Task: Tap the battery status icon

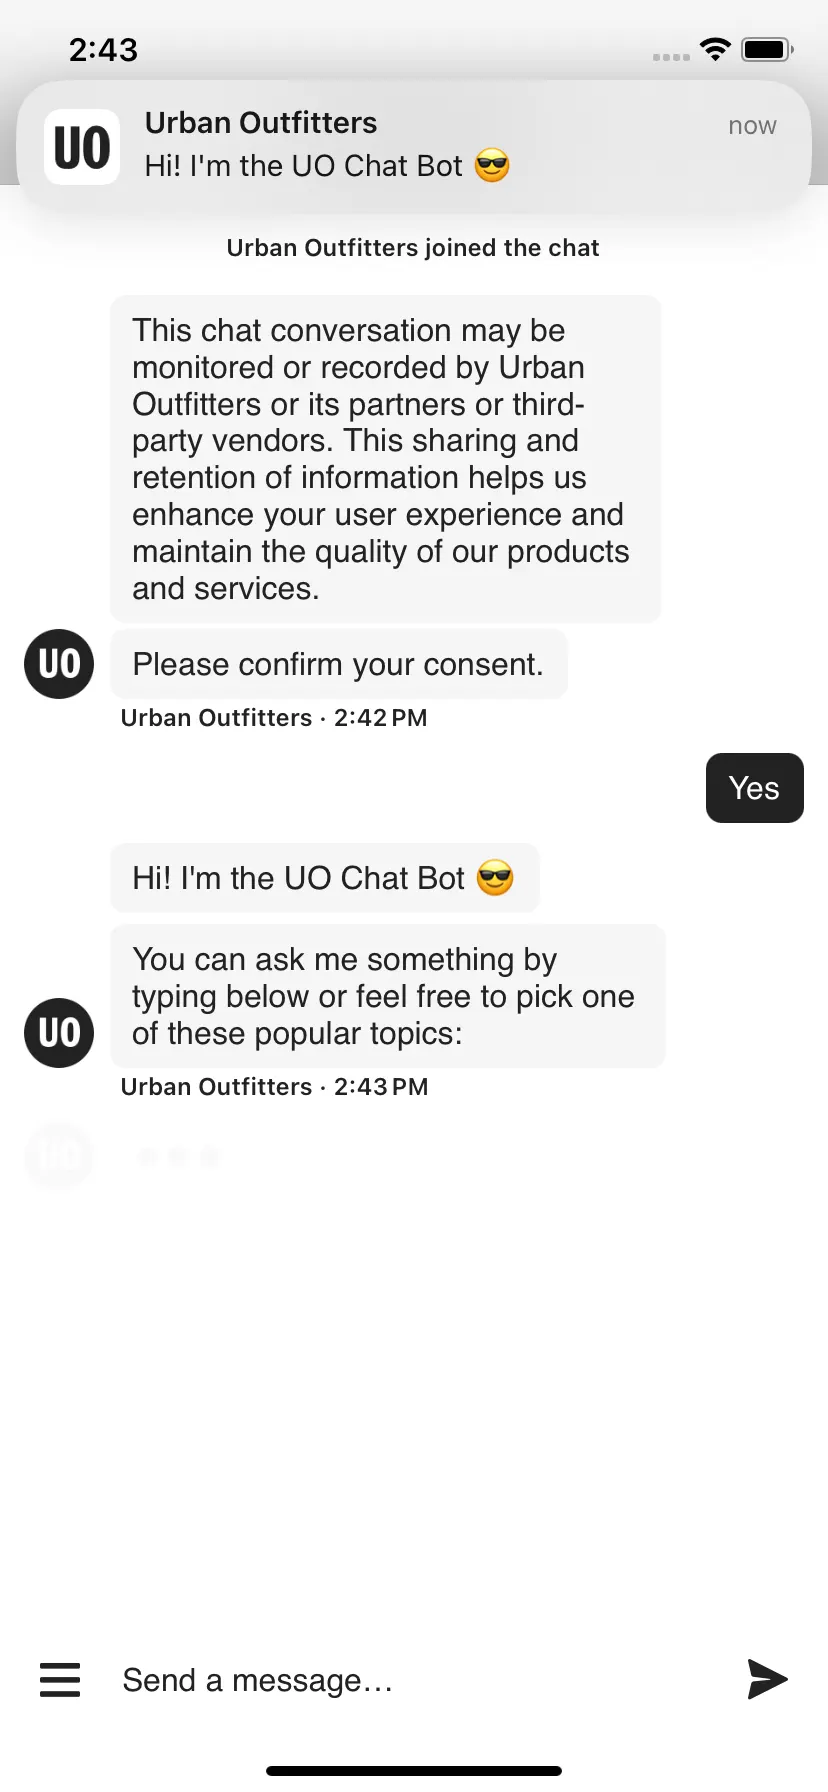Action: coord(767,49)
